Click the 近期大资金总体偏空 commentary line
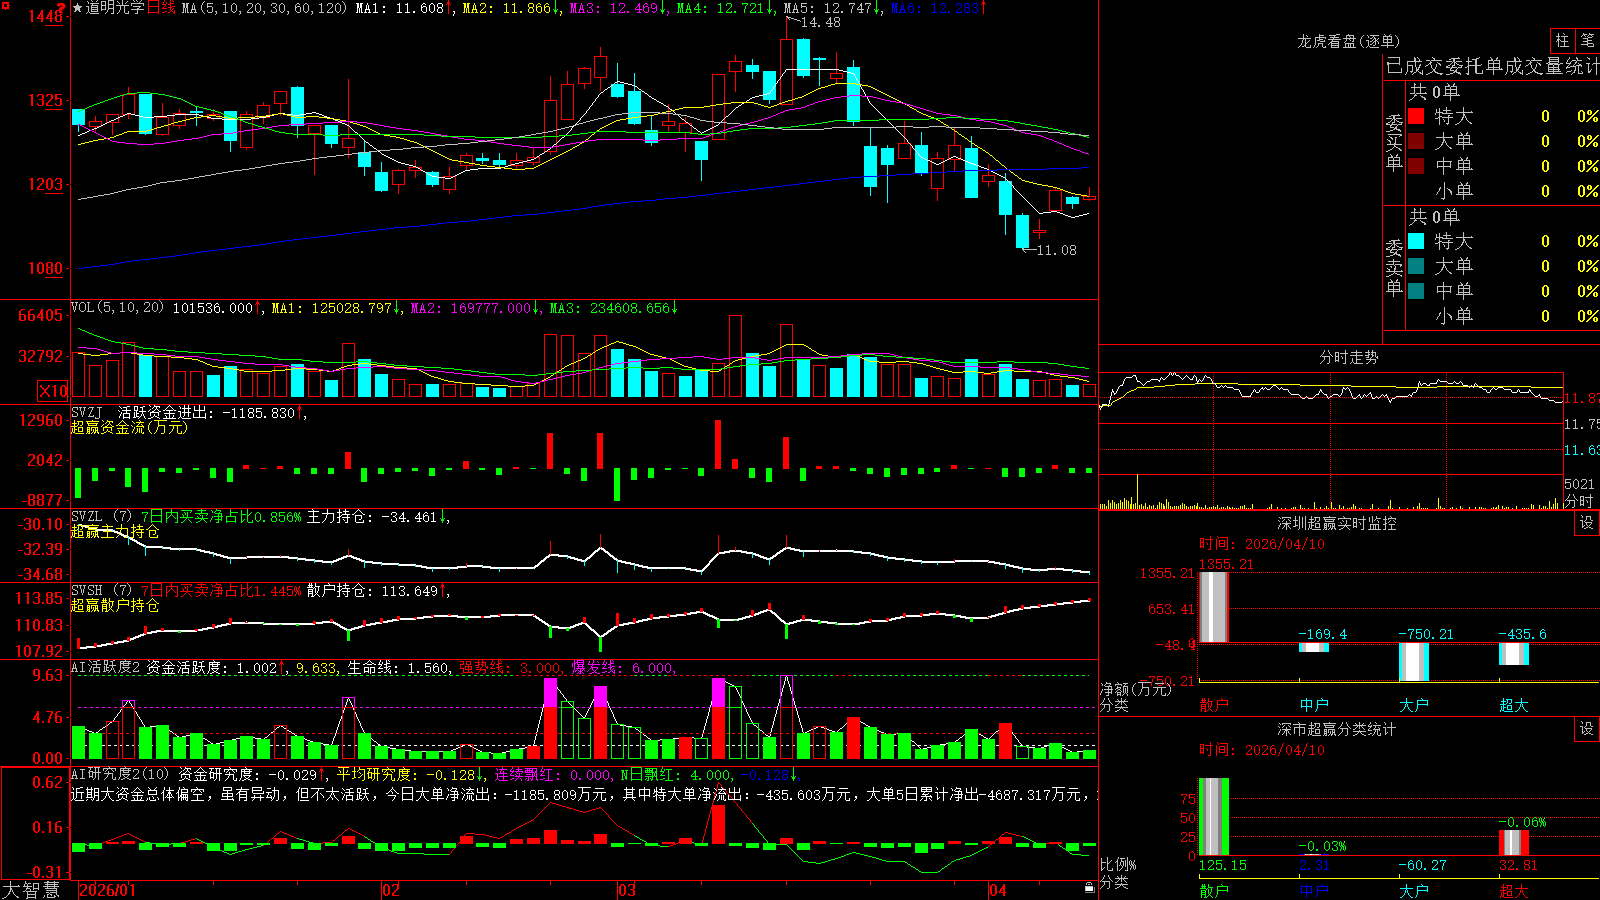 584,794
